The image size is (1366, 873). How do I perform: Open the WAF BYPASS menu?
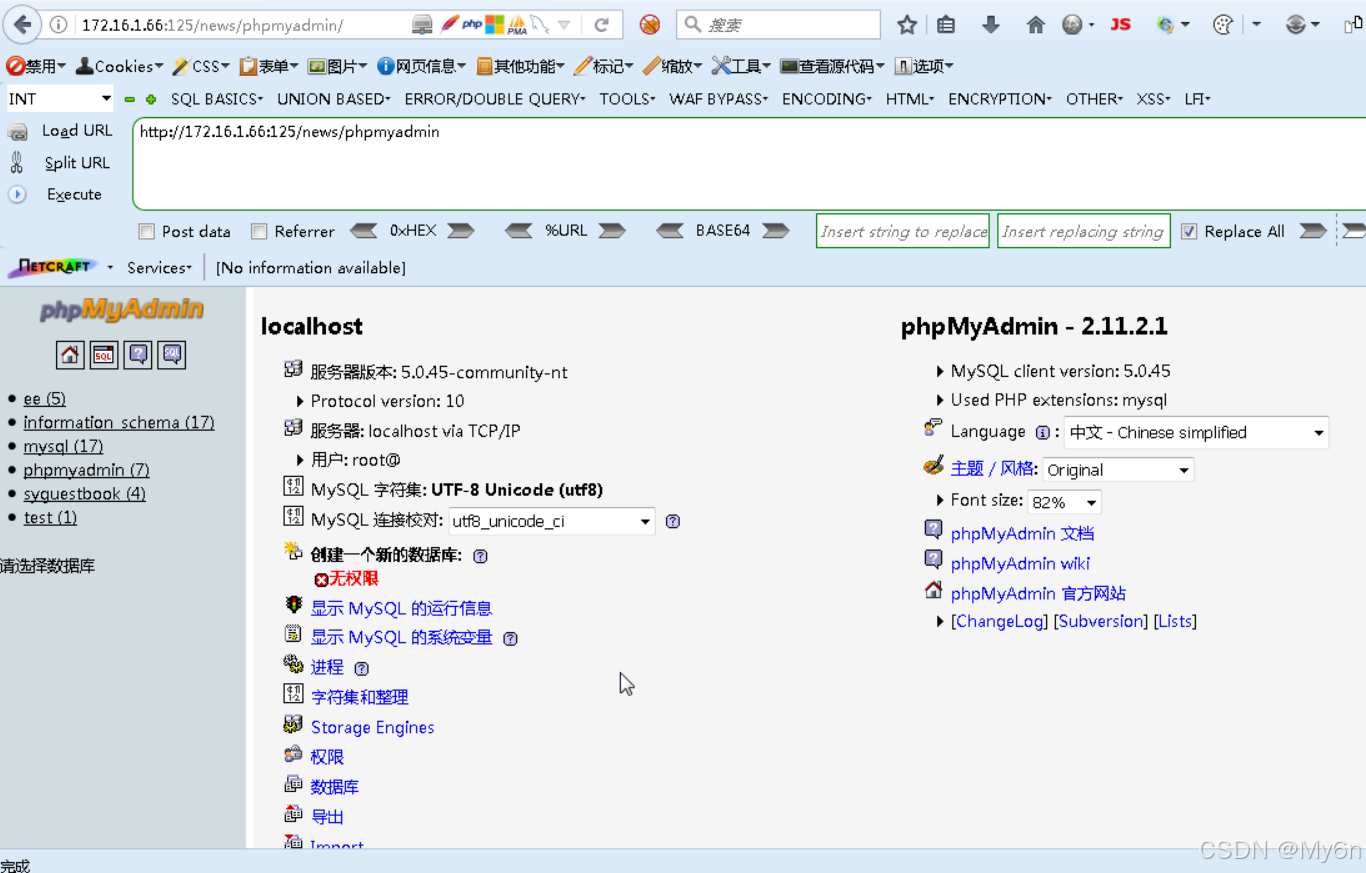[x=718, y=99]
